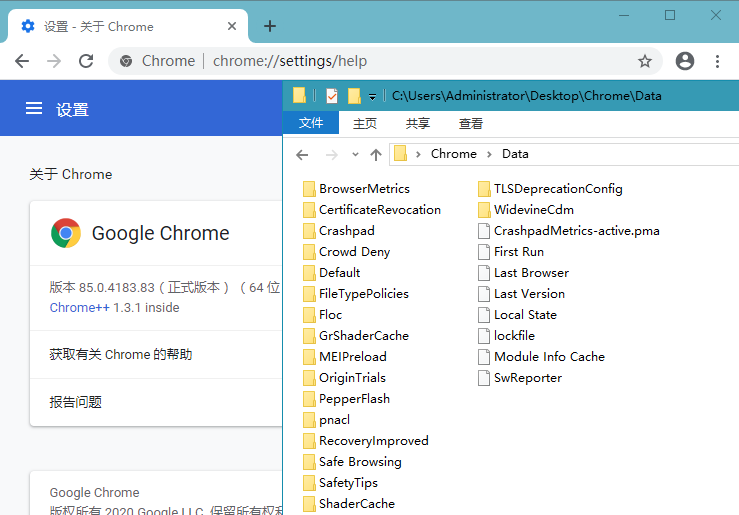Click the 关于 Chrome heading
The image size is (739, 515).
point(71,174)
